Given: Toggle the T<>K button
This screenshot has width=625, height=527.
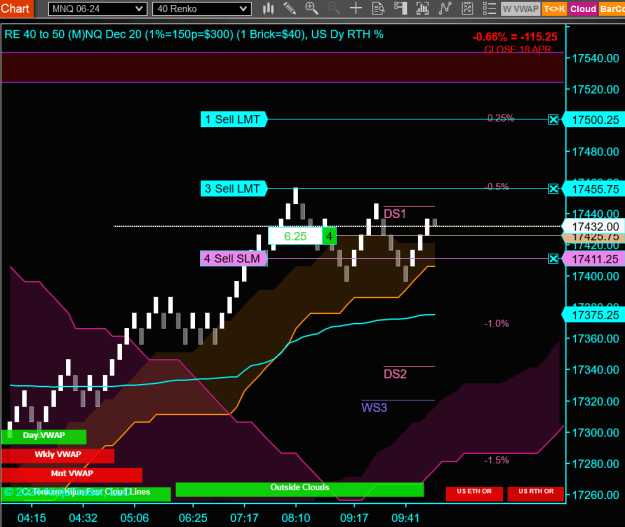Looking at the screenshot, I should (x=554, y=9).
